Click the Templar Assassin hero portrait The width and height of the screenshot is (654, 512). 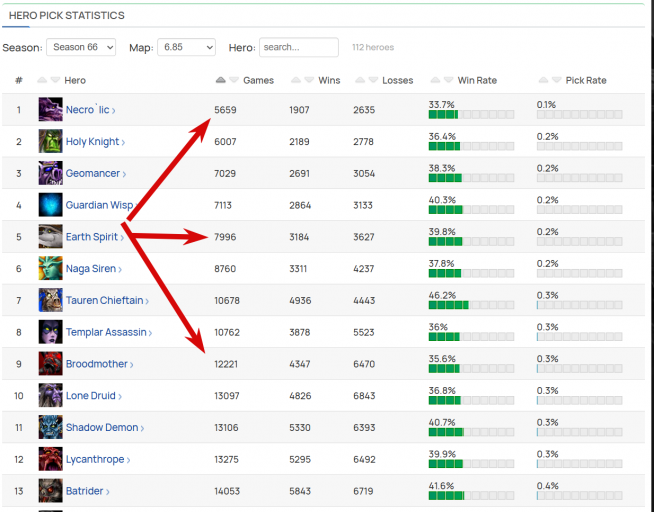pos(50,332)
